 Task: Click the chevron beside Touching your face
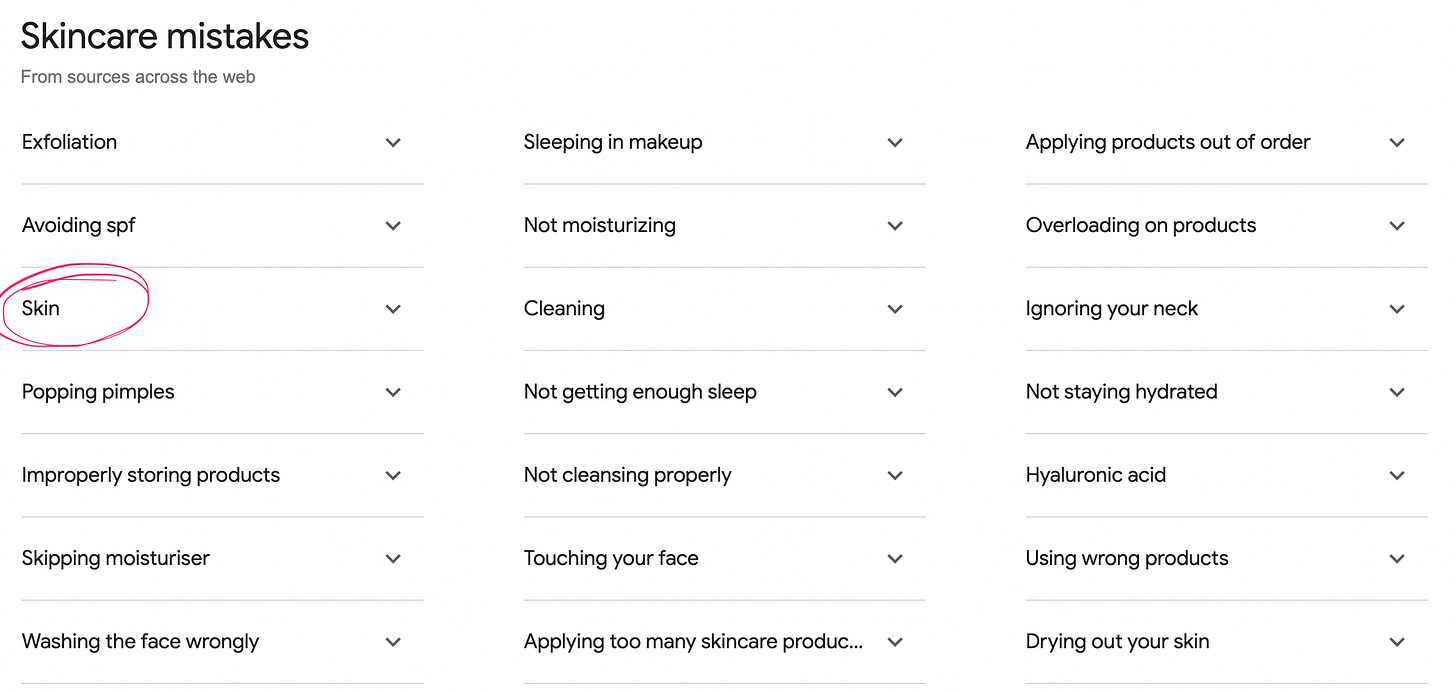(895, 559)
